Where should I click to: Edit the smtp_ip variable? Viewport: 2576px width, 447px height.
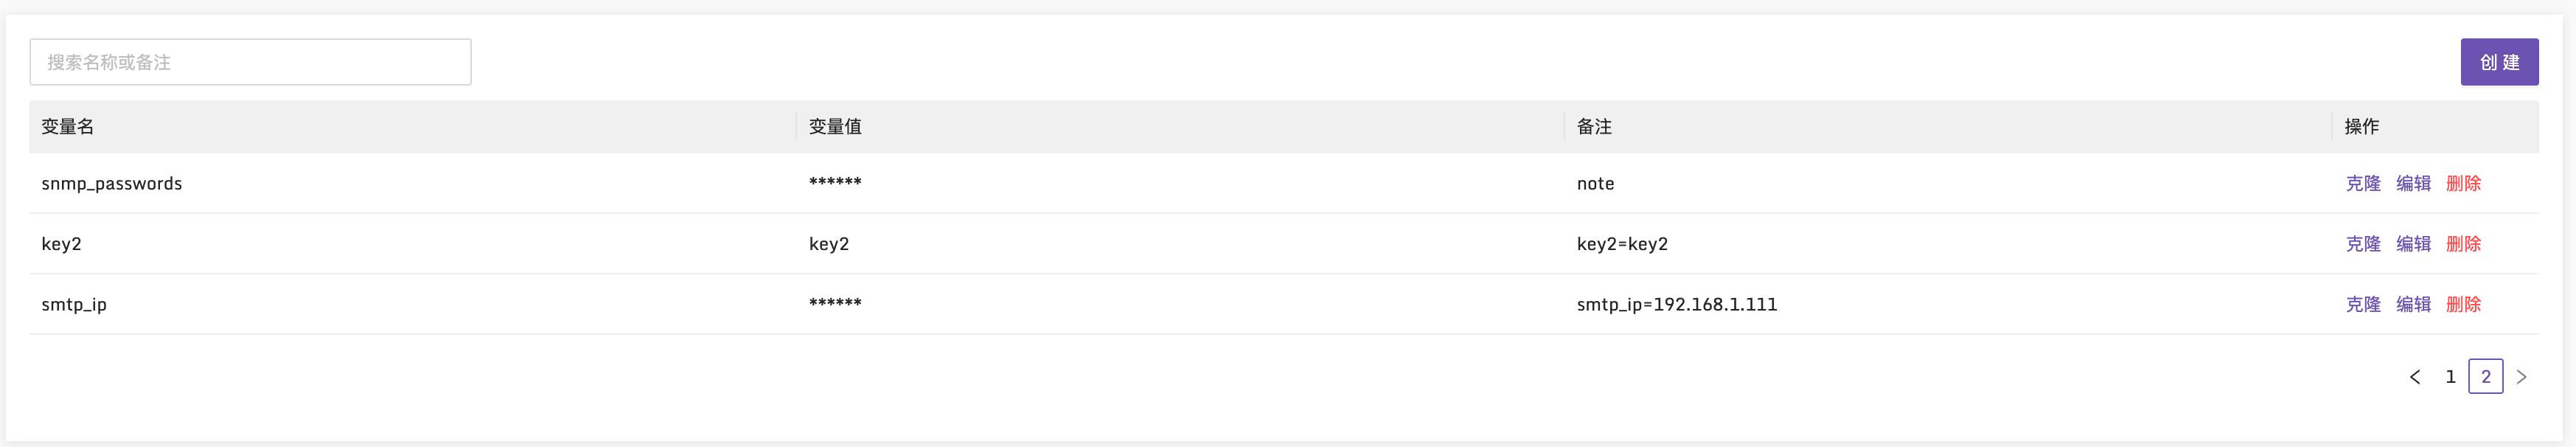click(2412, 304)
